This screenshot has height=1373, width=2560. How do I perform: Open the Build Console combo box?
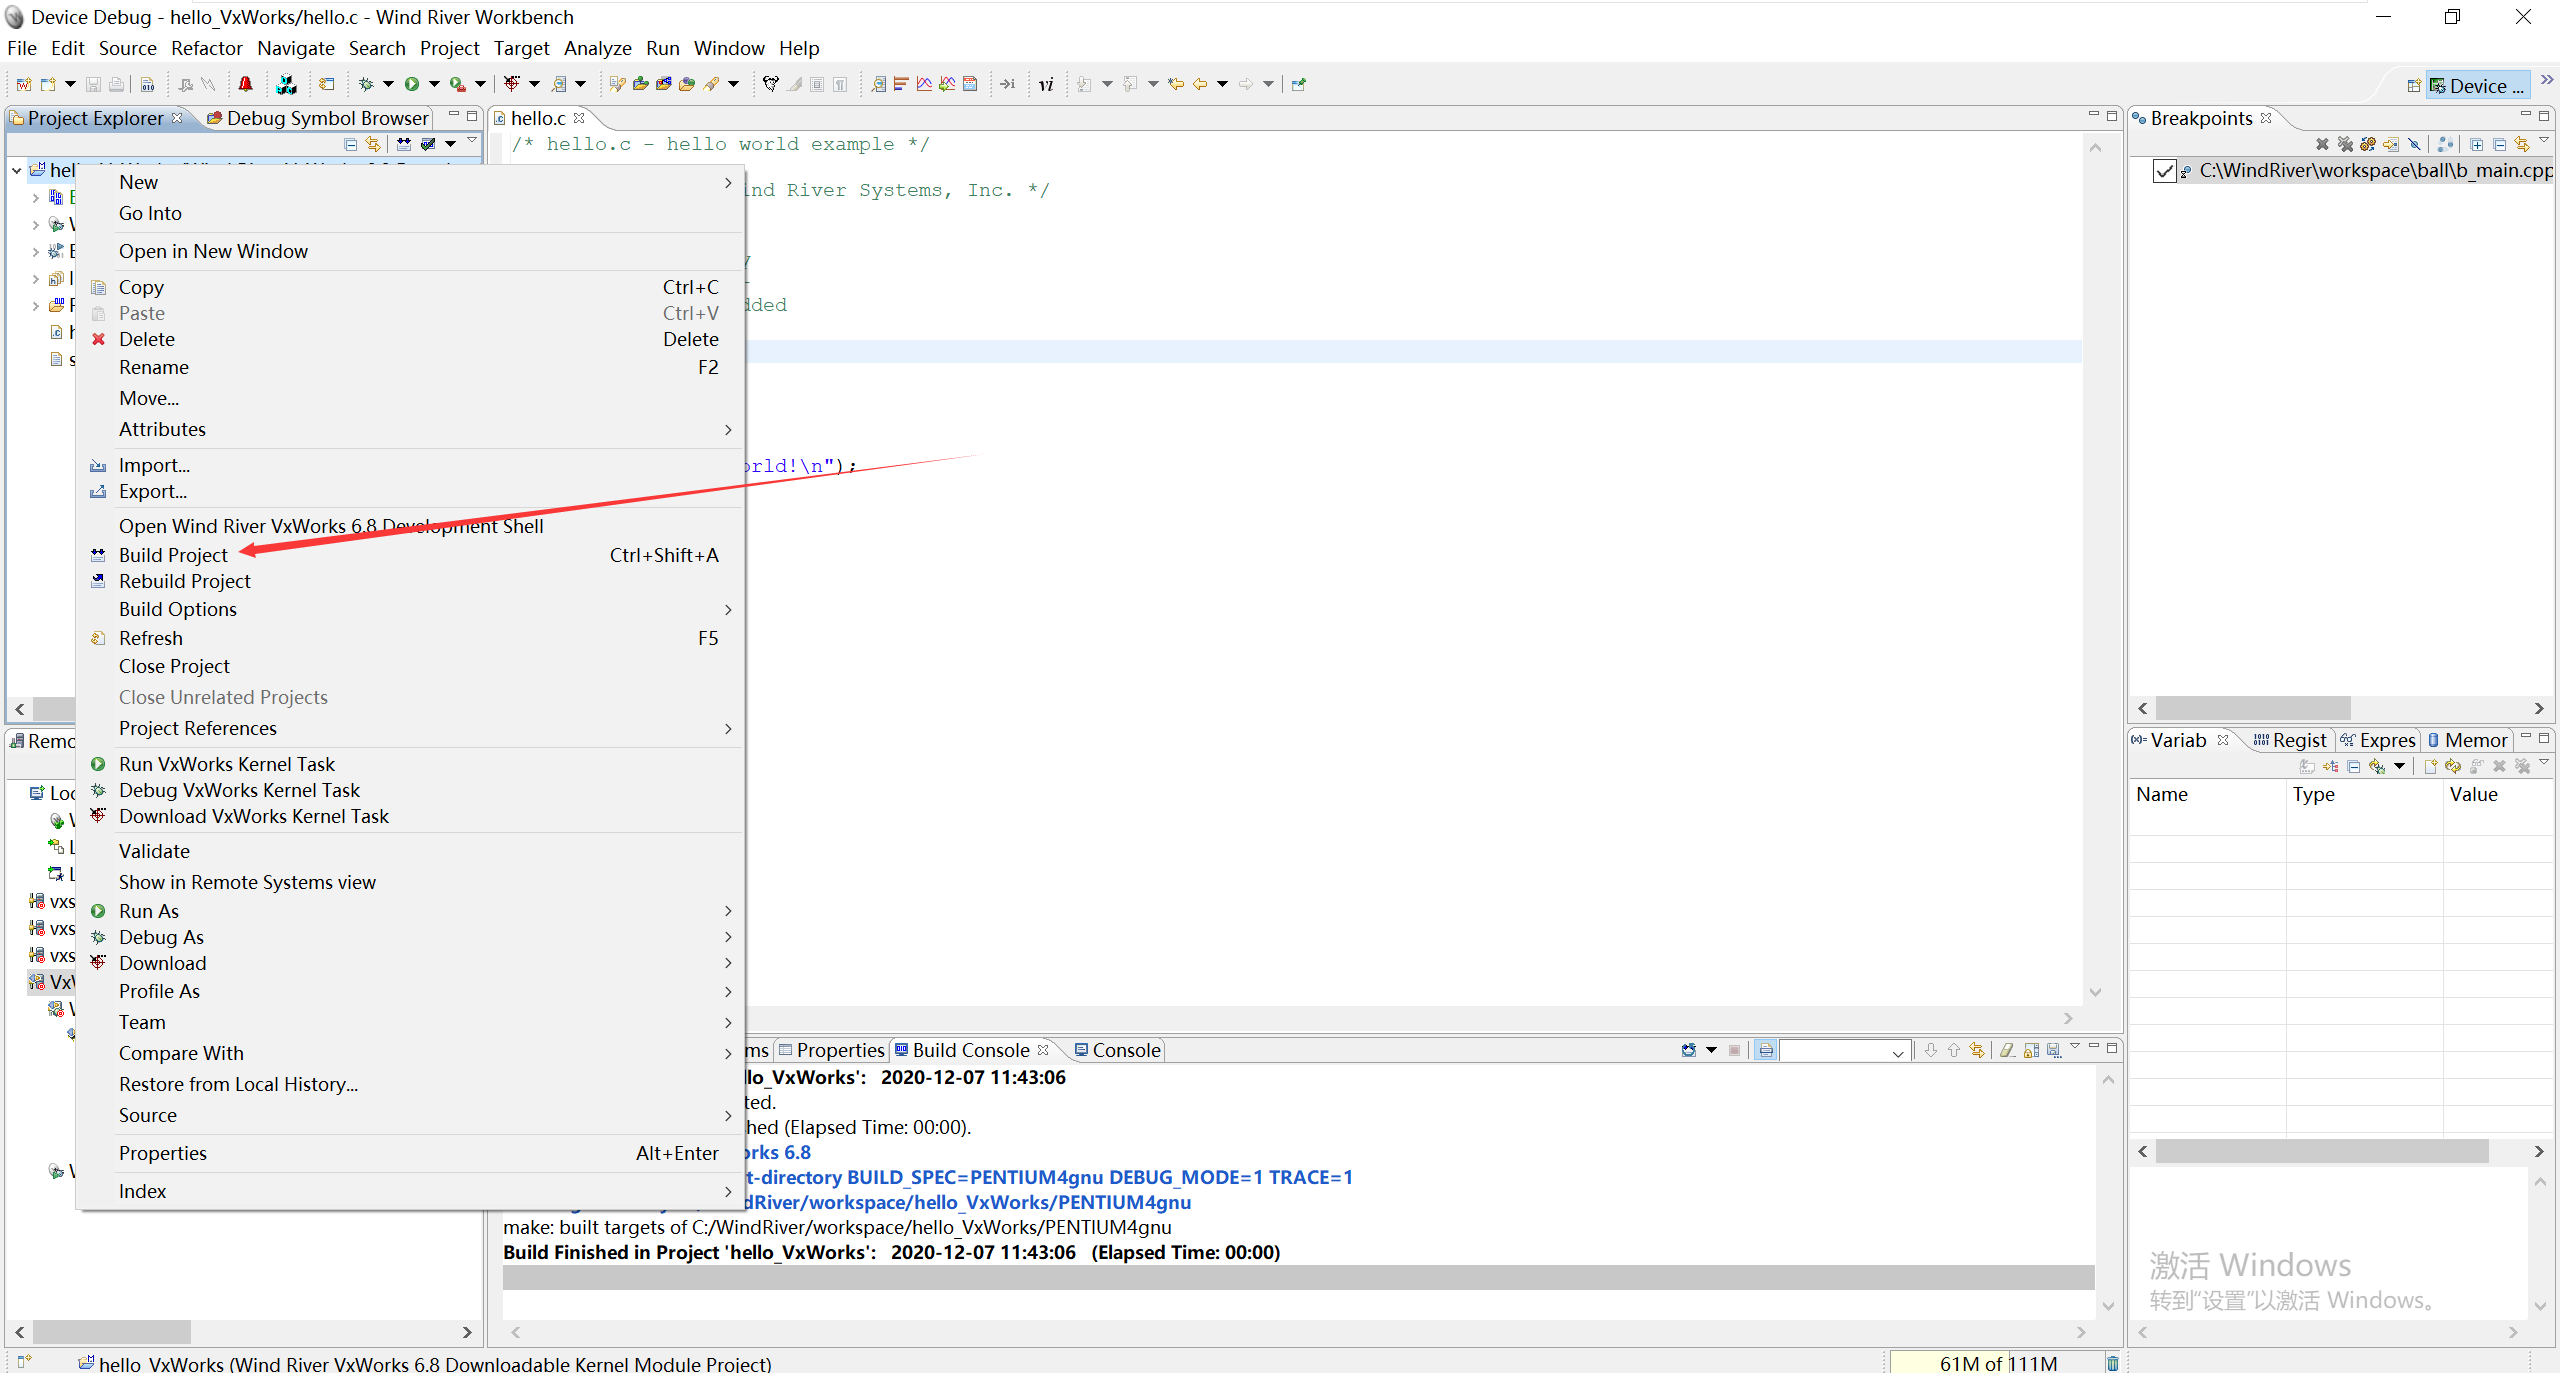[1897, 1051]
